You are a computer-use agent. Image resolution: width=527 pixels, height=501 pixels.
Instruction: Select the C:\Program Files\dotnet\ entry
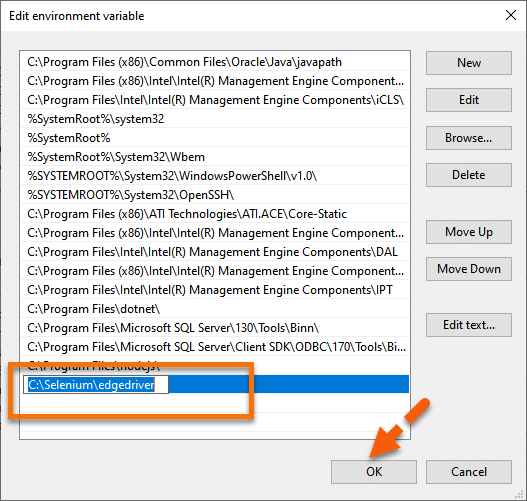tap(215, 309)
